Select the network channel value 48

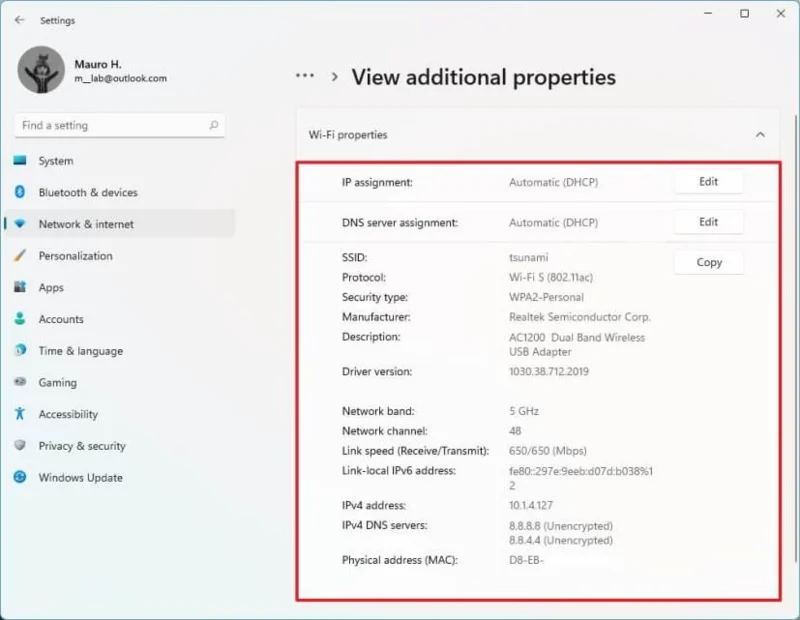pyautogui.click(x=515, y=431)
